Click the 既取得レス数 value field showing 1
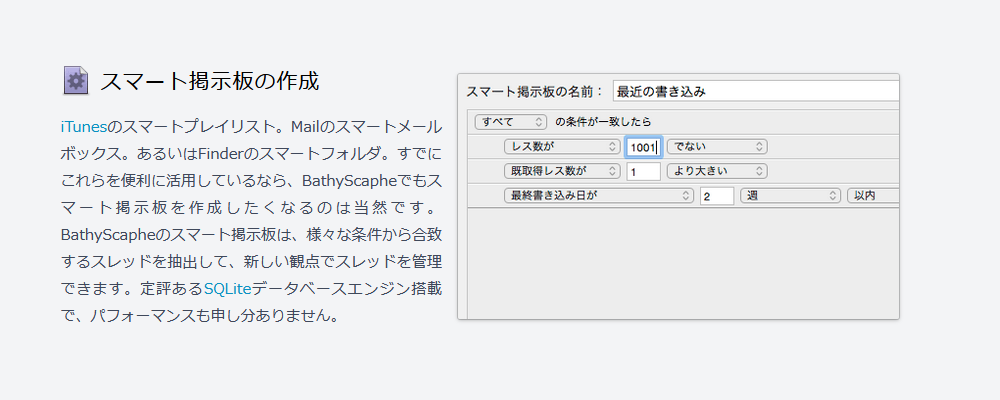The width and height of the screenshot is (1000, 400). point(643,172)
